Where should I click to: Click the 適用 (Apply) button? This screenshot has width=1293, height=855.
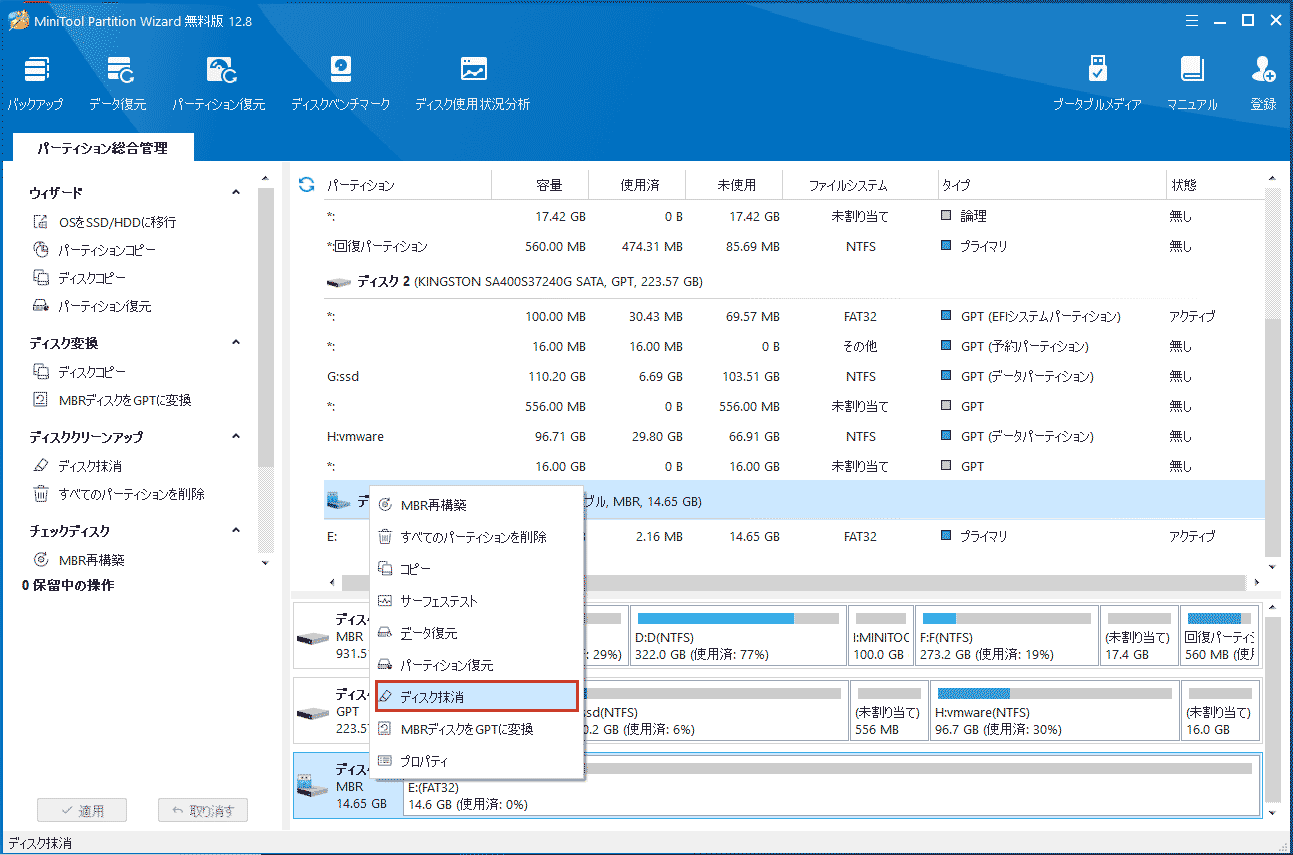coord(81,811)
